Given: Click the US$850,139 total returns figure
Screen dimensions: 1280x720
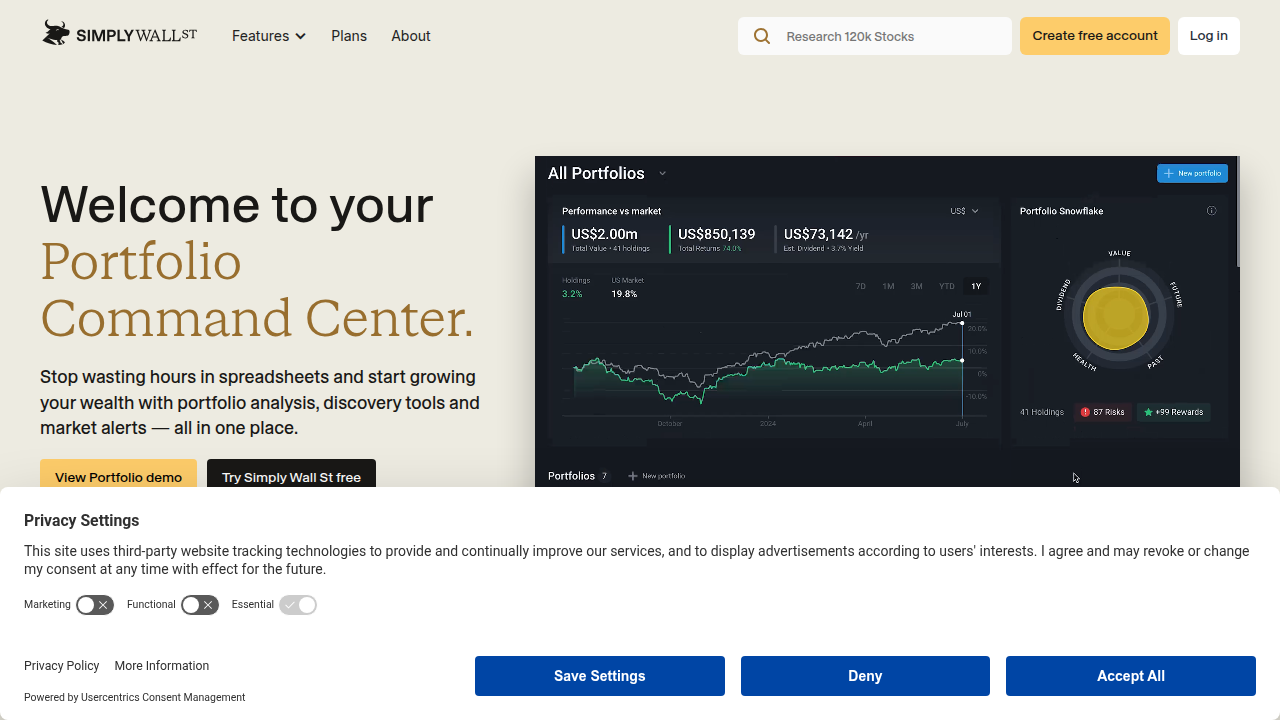Looking at the screenshot, I should tap(717, 234).
